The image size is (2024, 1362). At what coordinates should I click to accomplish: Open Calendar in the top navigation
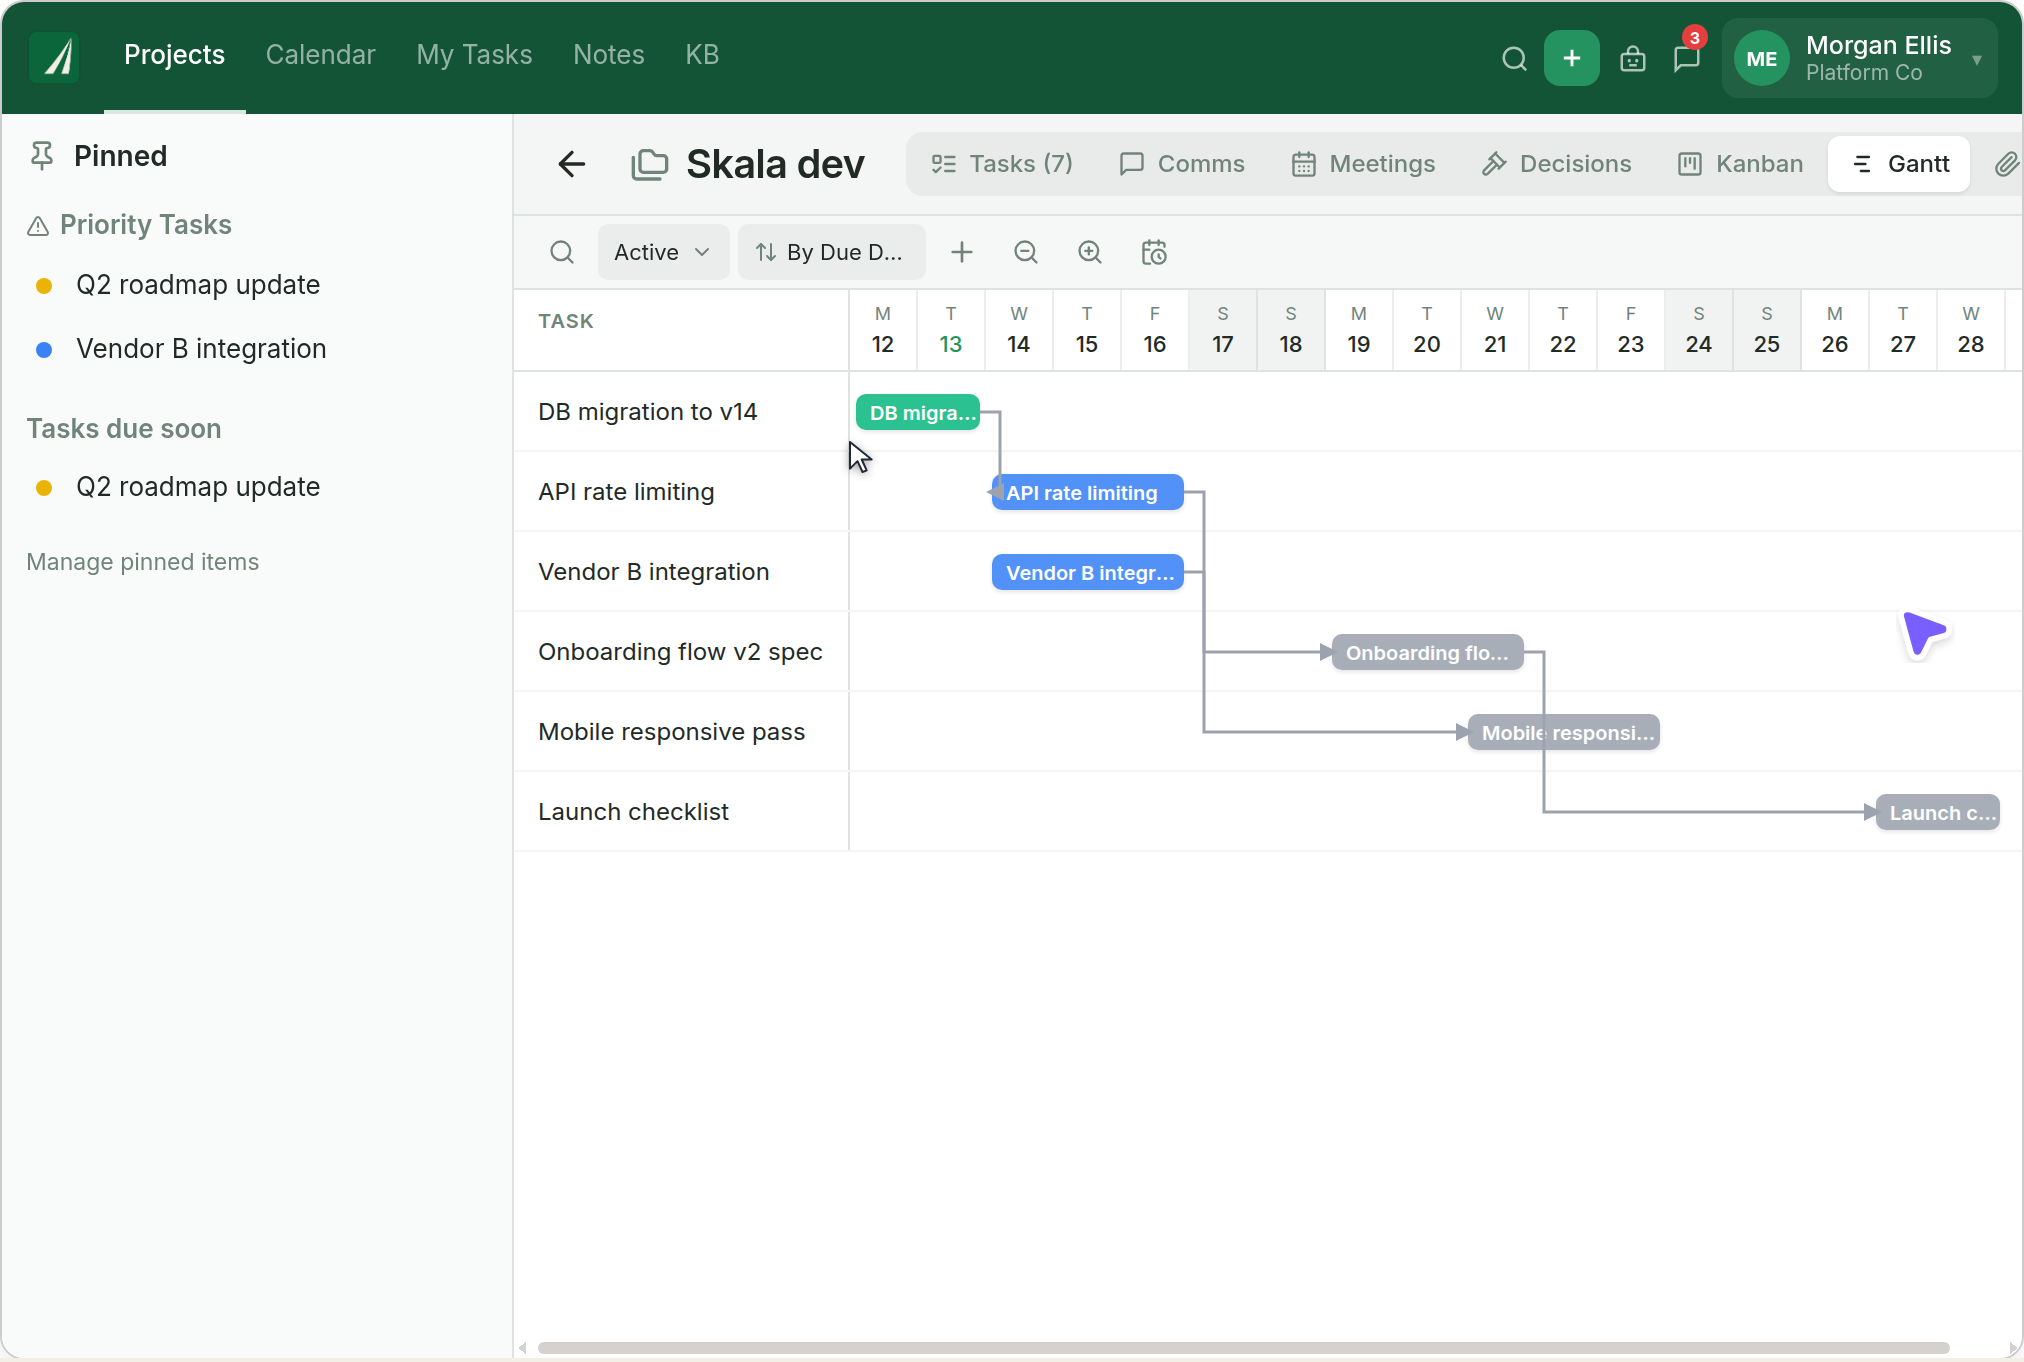pos(320,55)
